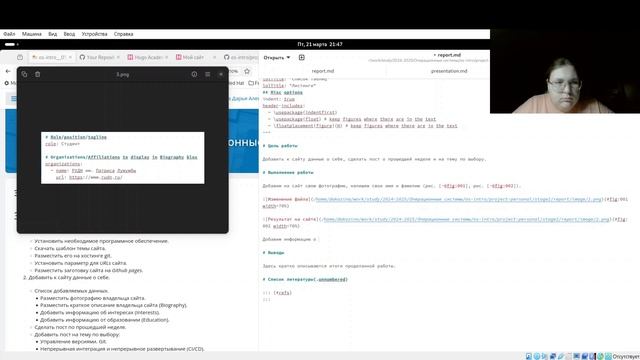Close the os-intro browser tab
Screen dimensions: 640x360
pyautogui.click(x=70, y=58)
